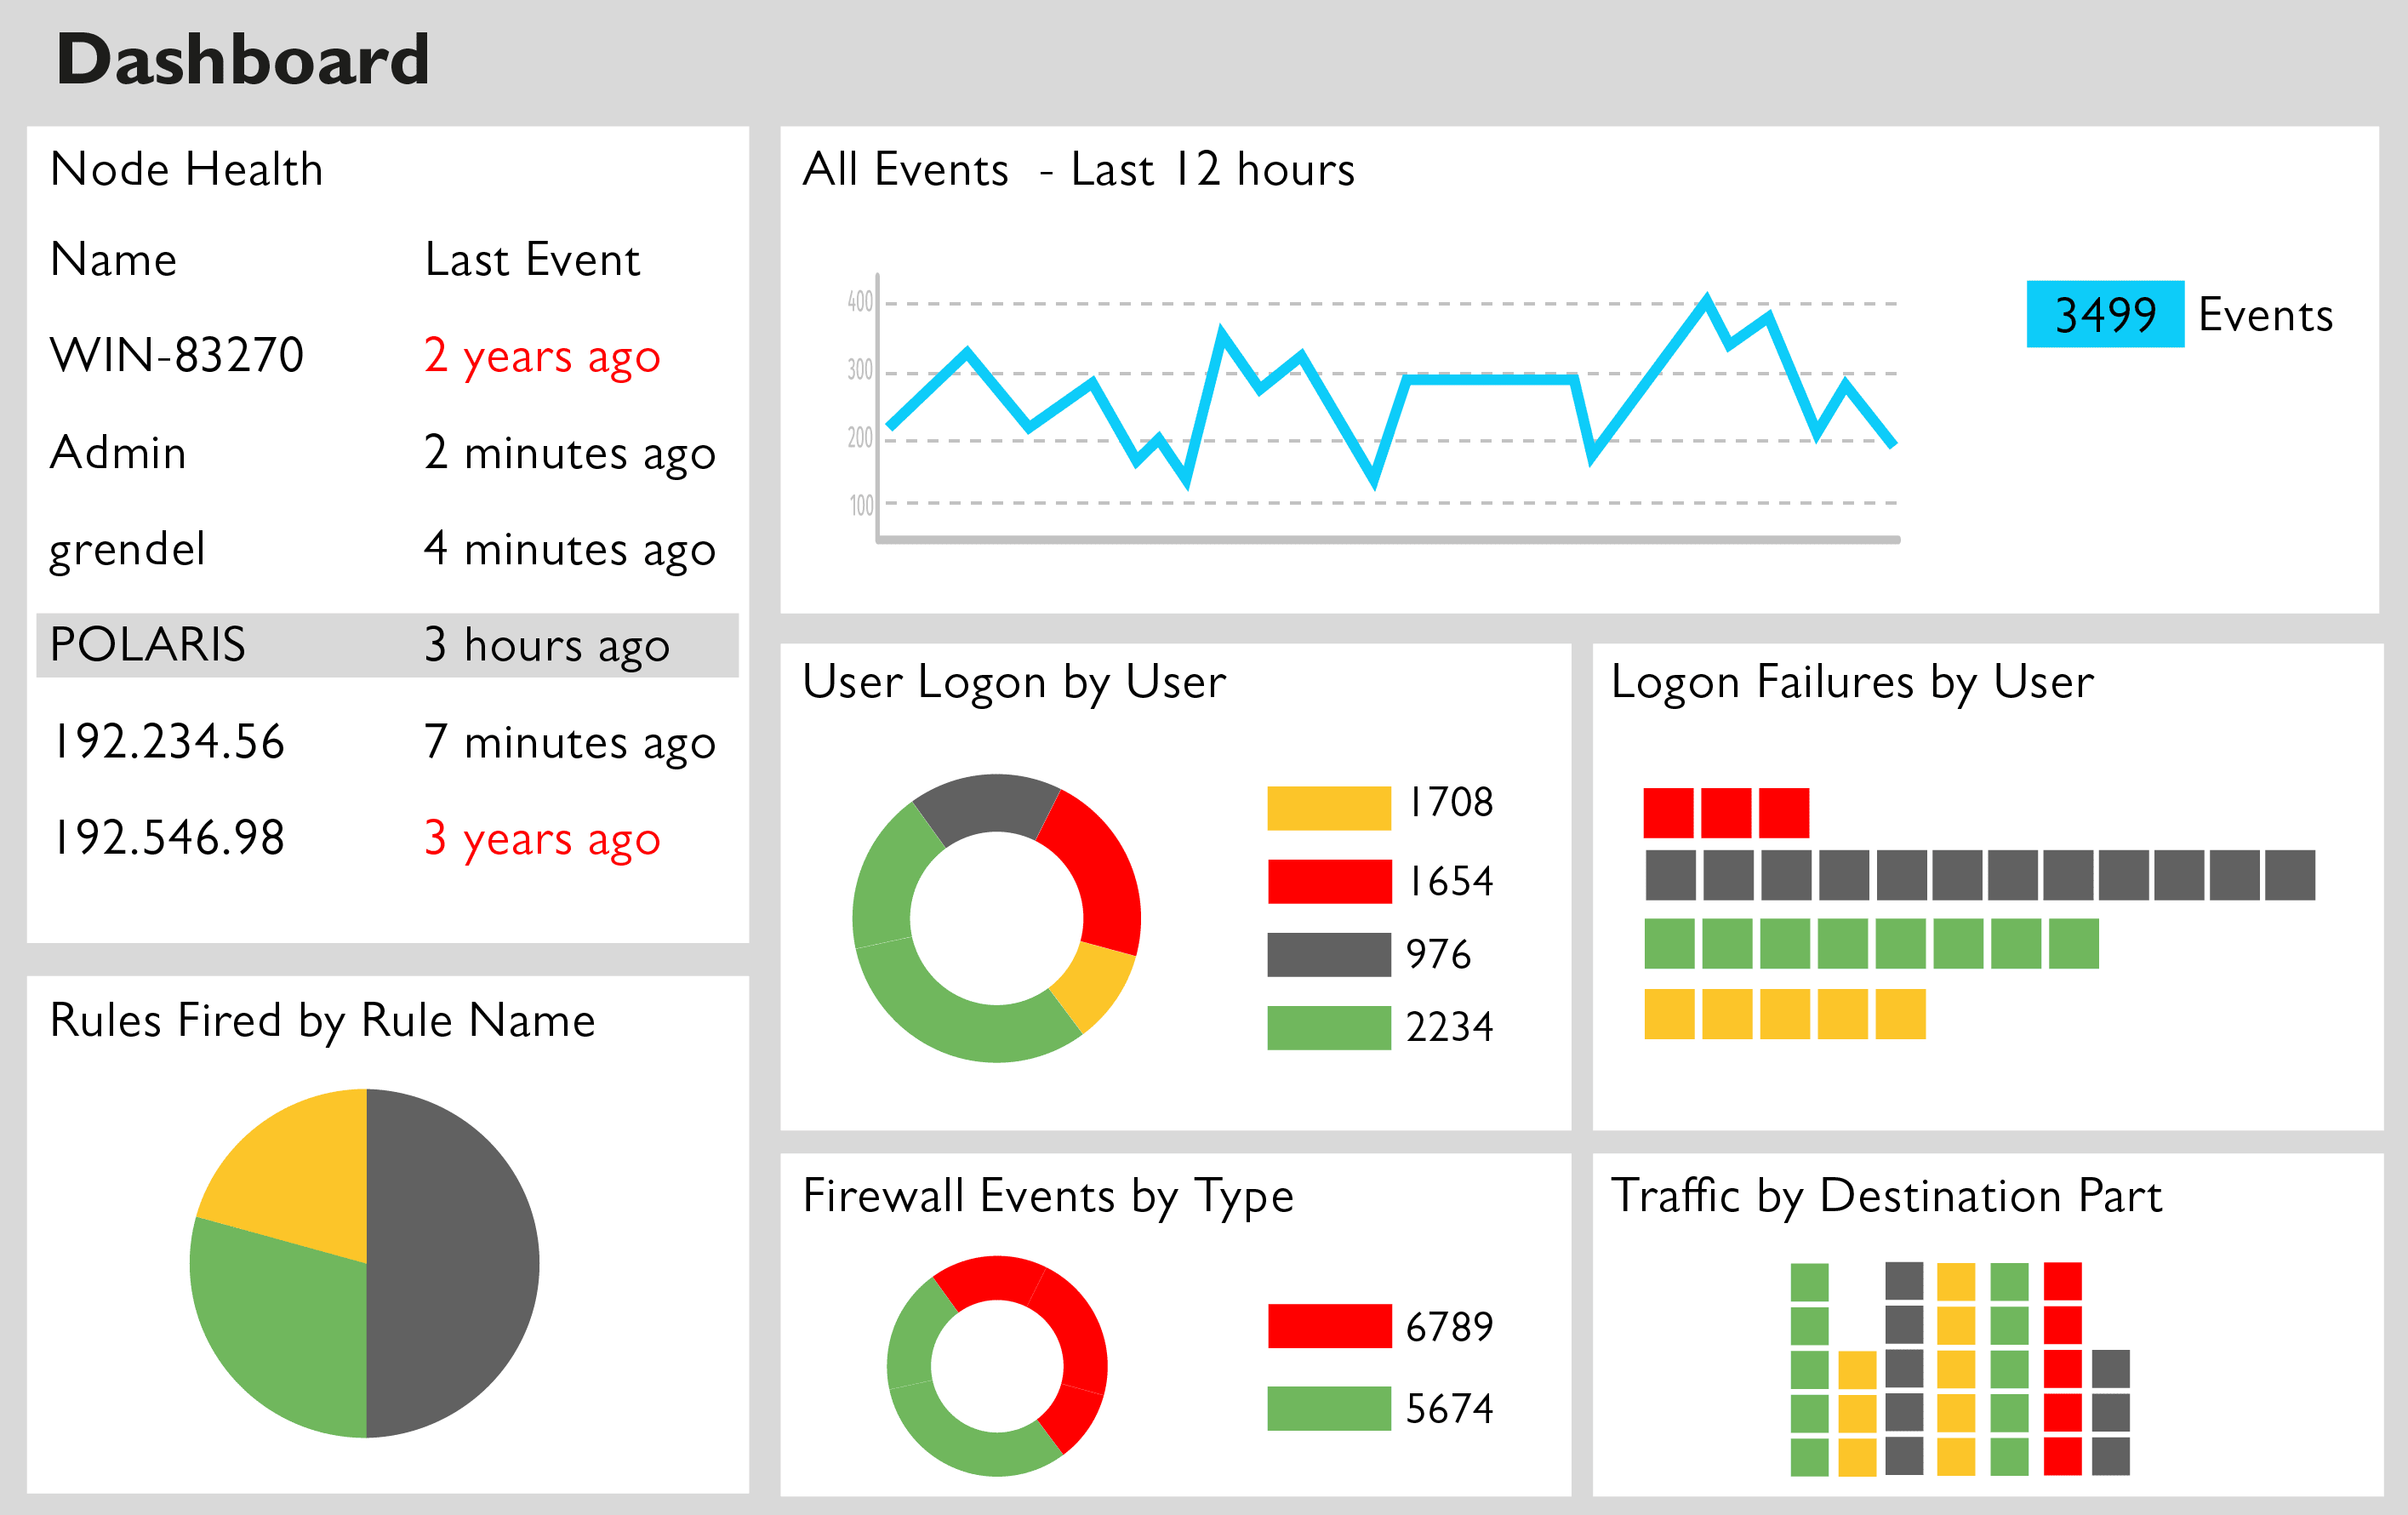Click the 1654 logon count
Screen dimensions: 2408x1515
[x=1450, y=881]
